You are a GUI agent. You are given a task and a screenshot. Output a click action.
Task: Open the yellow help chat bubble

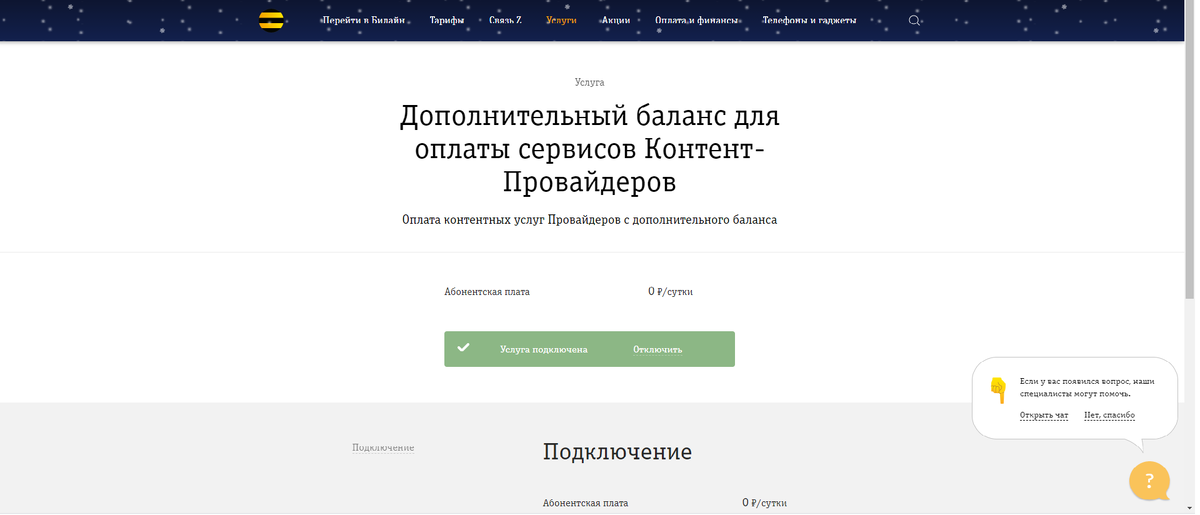coord(1149,480)
